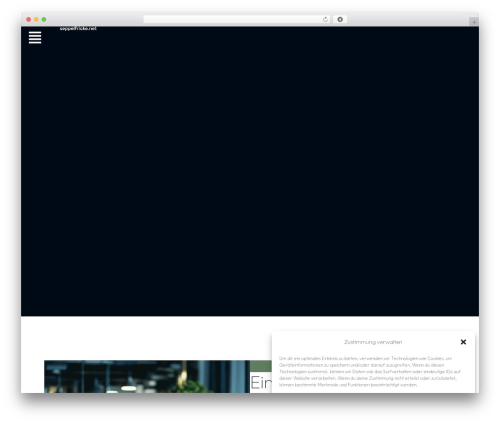The width and height of the screenshot is (500, 423).
Task: Click the browser address bar
Action: pyautogui.click(x=237, y=19)
